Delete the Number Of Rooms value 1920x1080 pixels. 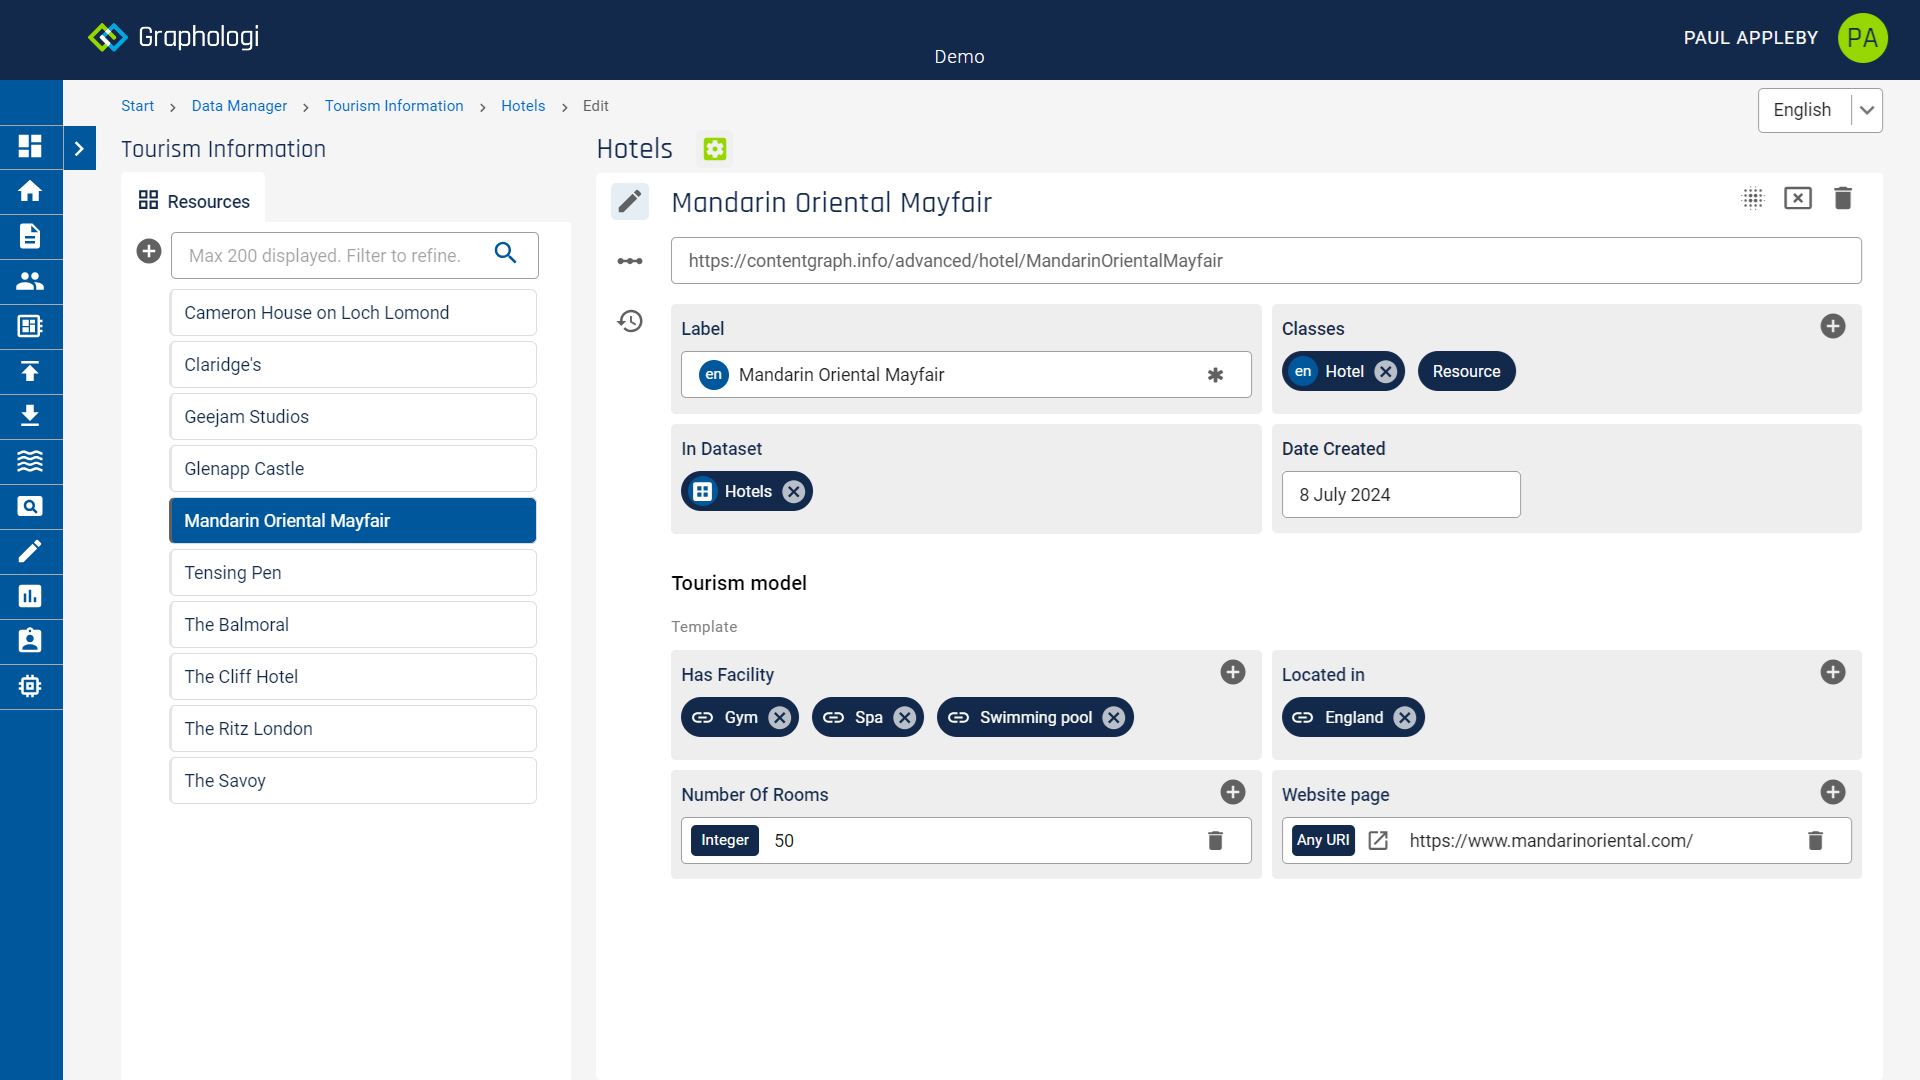1215,841
